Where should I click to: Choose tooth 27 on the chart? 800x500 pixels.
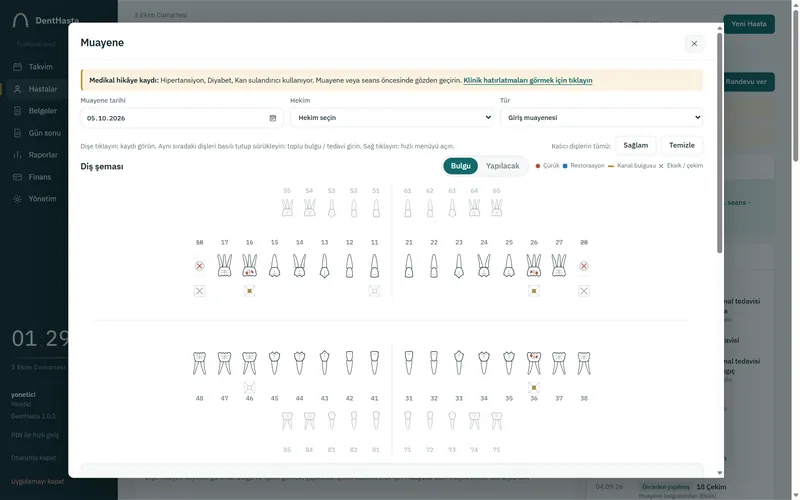[x=559, y=266]
